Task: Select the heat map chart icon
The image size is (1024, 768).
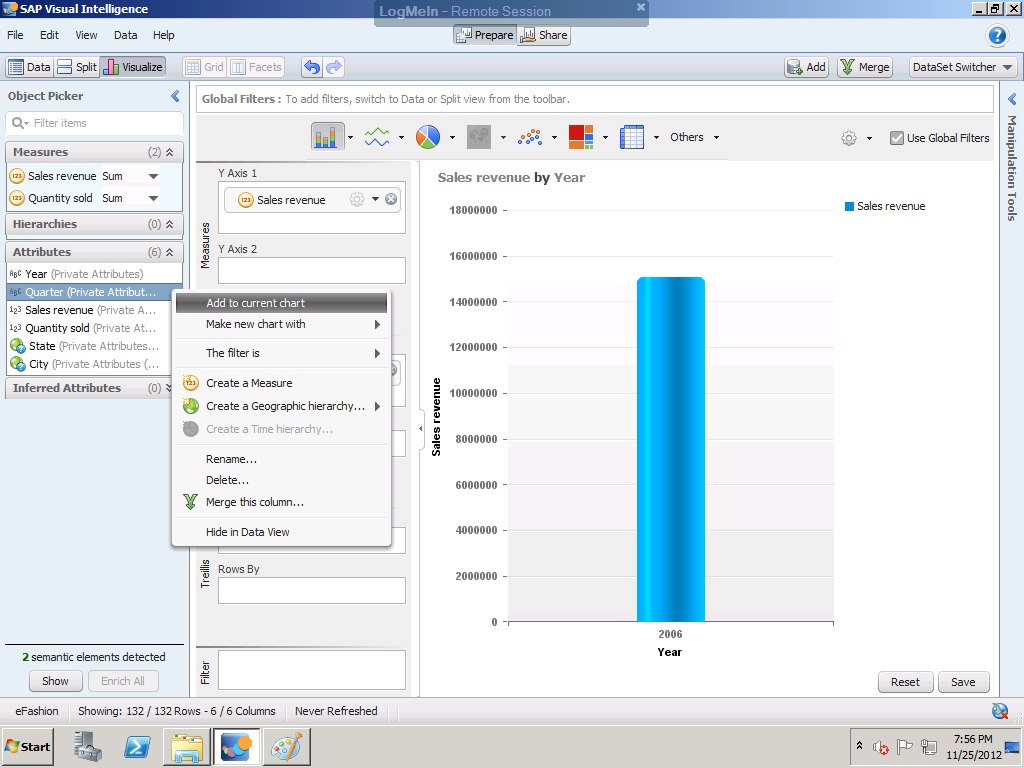Action: (x=581, y=137)
